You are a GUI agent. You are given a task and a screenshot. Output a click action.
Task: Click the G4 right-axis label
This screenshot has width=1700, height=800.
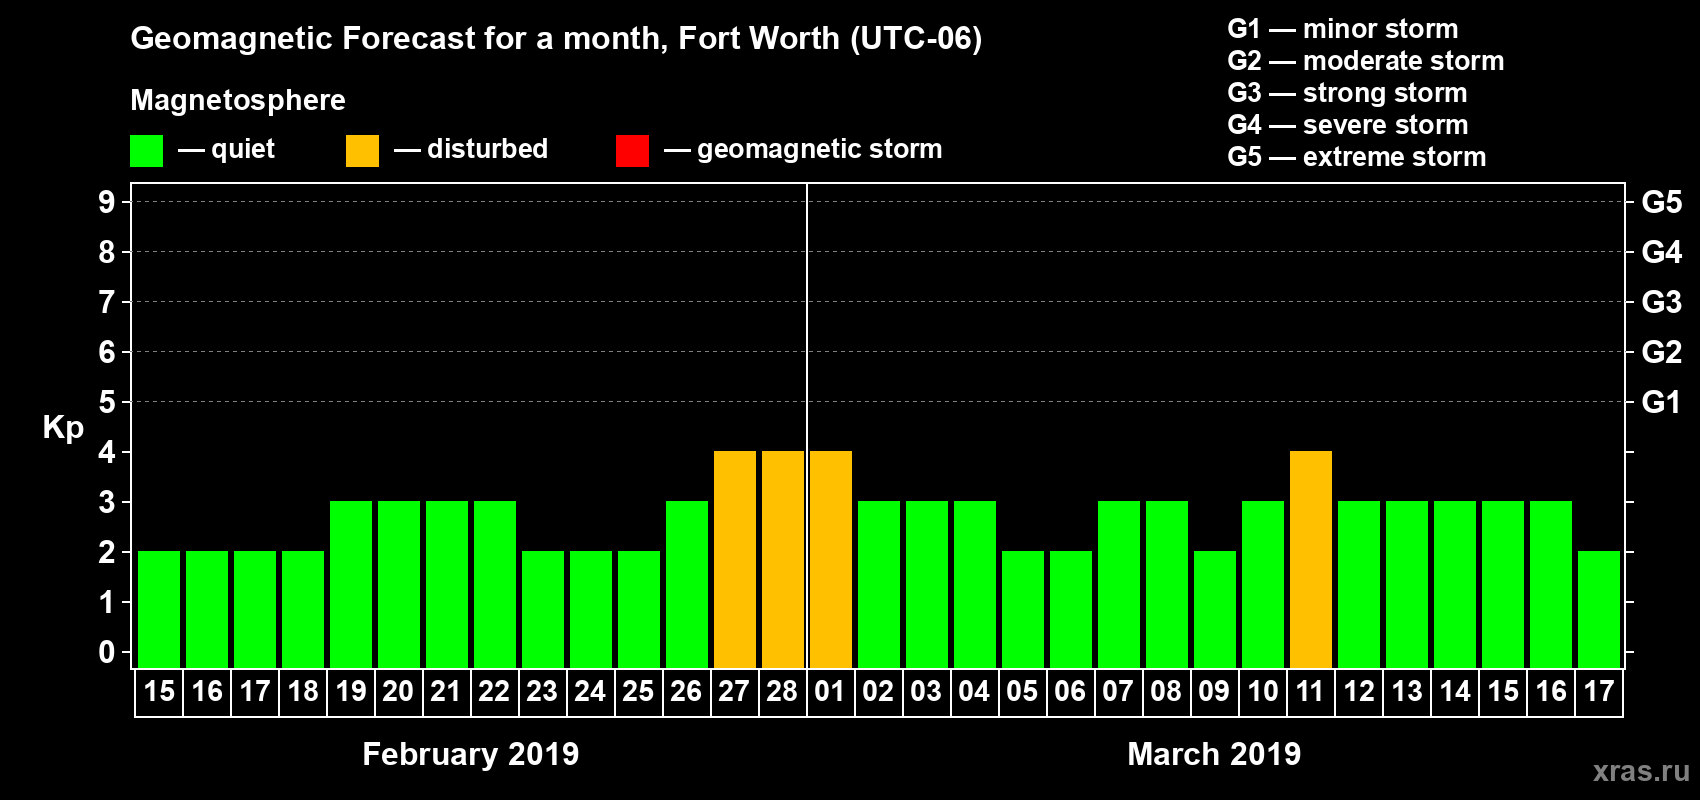1662,252
